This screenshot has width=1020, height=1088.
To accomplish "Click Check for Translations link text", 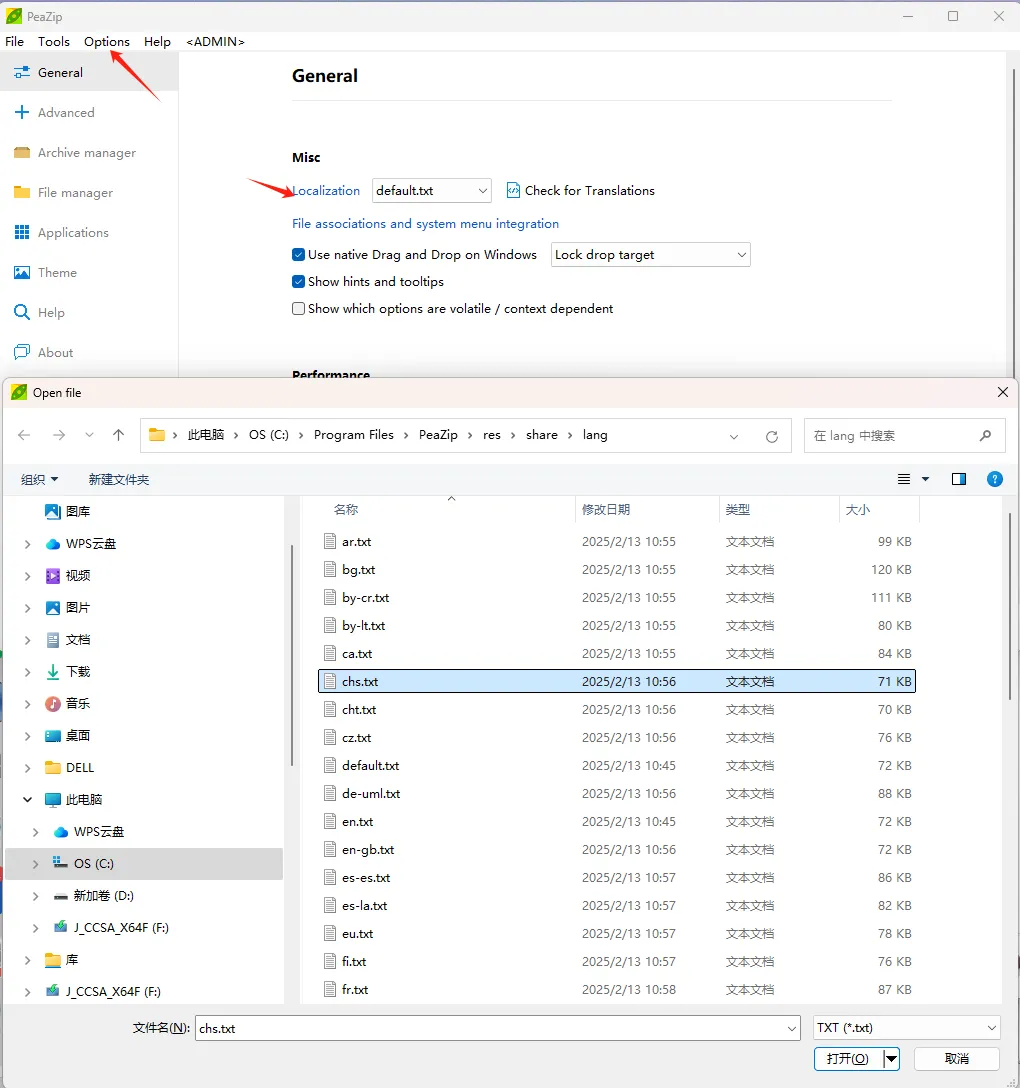I will 590,190.
